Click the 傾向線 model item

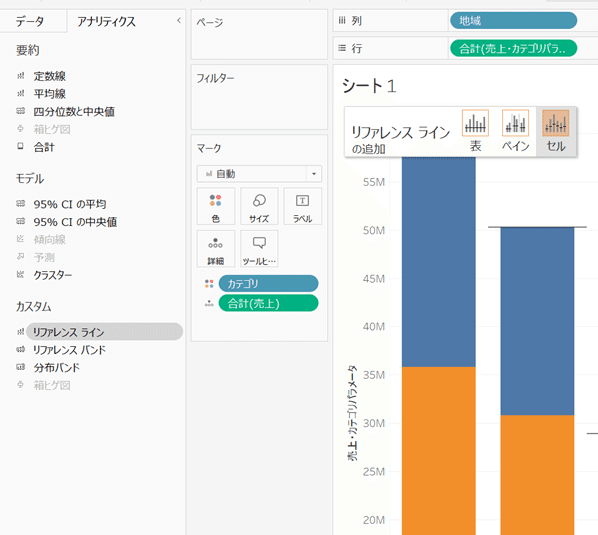[50, 239]
